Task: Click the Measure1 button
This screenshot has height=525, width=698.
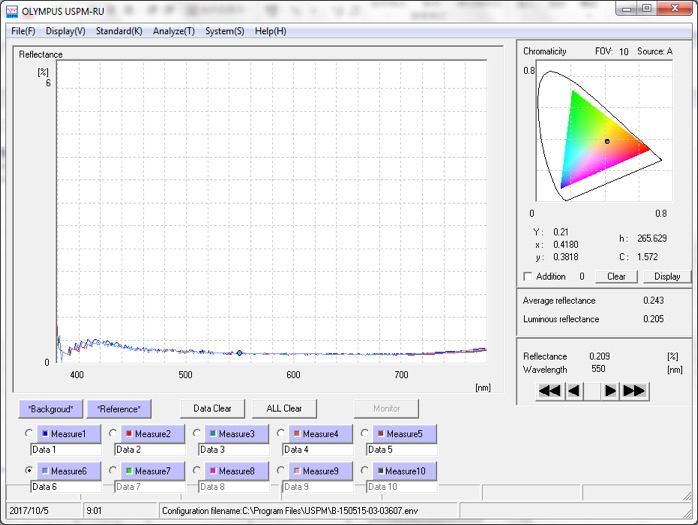Action: click(70, 434)
